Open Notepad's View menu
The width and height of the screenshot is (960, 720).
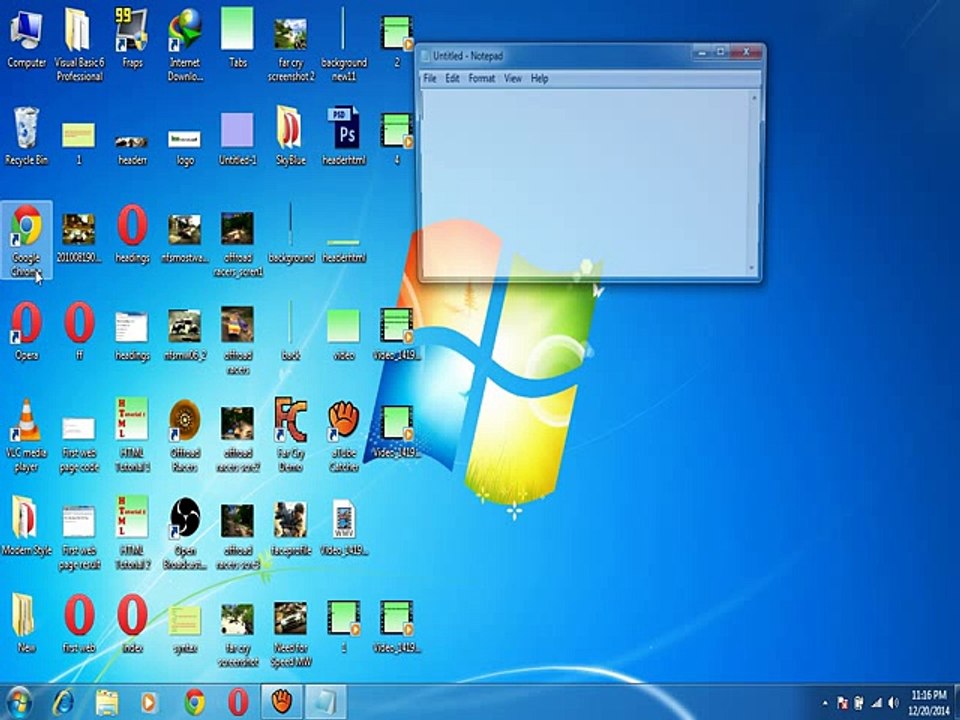coord(513,78)
